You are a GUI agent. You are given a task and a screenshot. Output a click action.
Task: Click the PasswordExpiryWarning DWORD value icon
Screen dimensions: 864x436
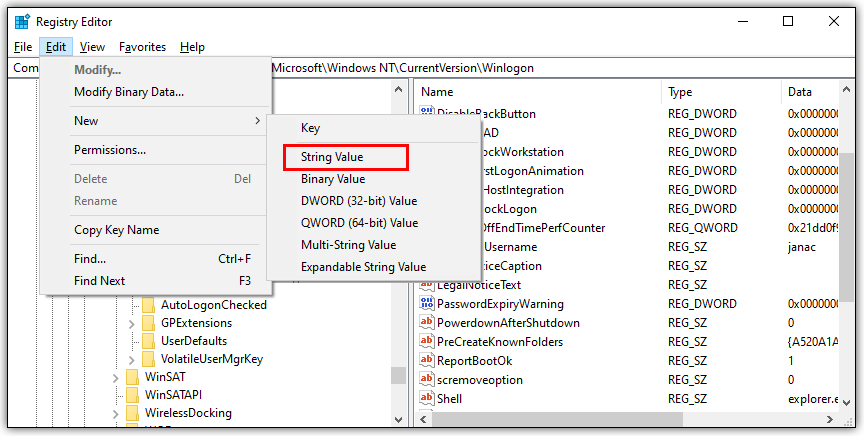click(x=426, y=304)
